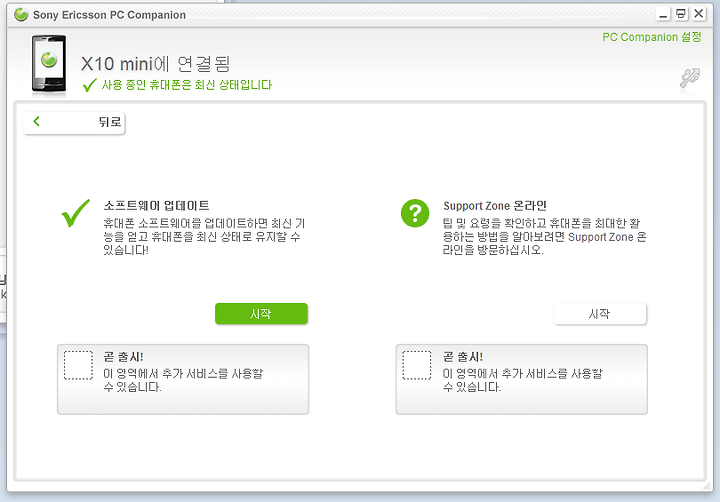The width and height of the screenshot is (720, 502).
Task: Click the dotted placeholder icon in left 곧 출시 card
Action: [79, 366]
